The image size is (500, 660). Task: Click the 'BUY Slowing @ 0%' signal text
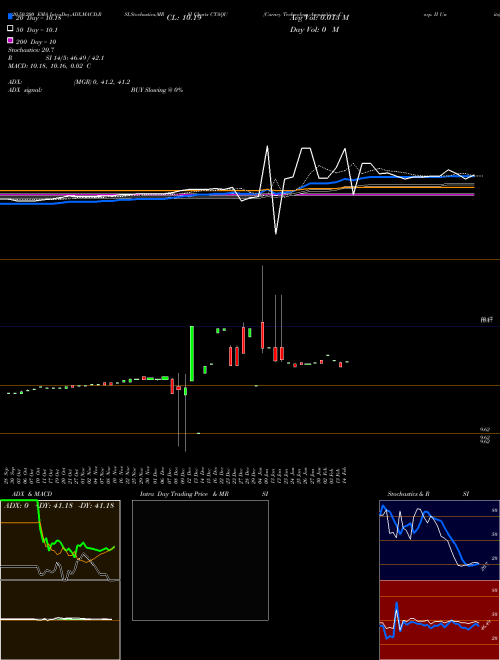click(x=157, y=90)
